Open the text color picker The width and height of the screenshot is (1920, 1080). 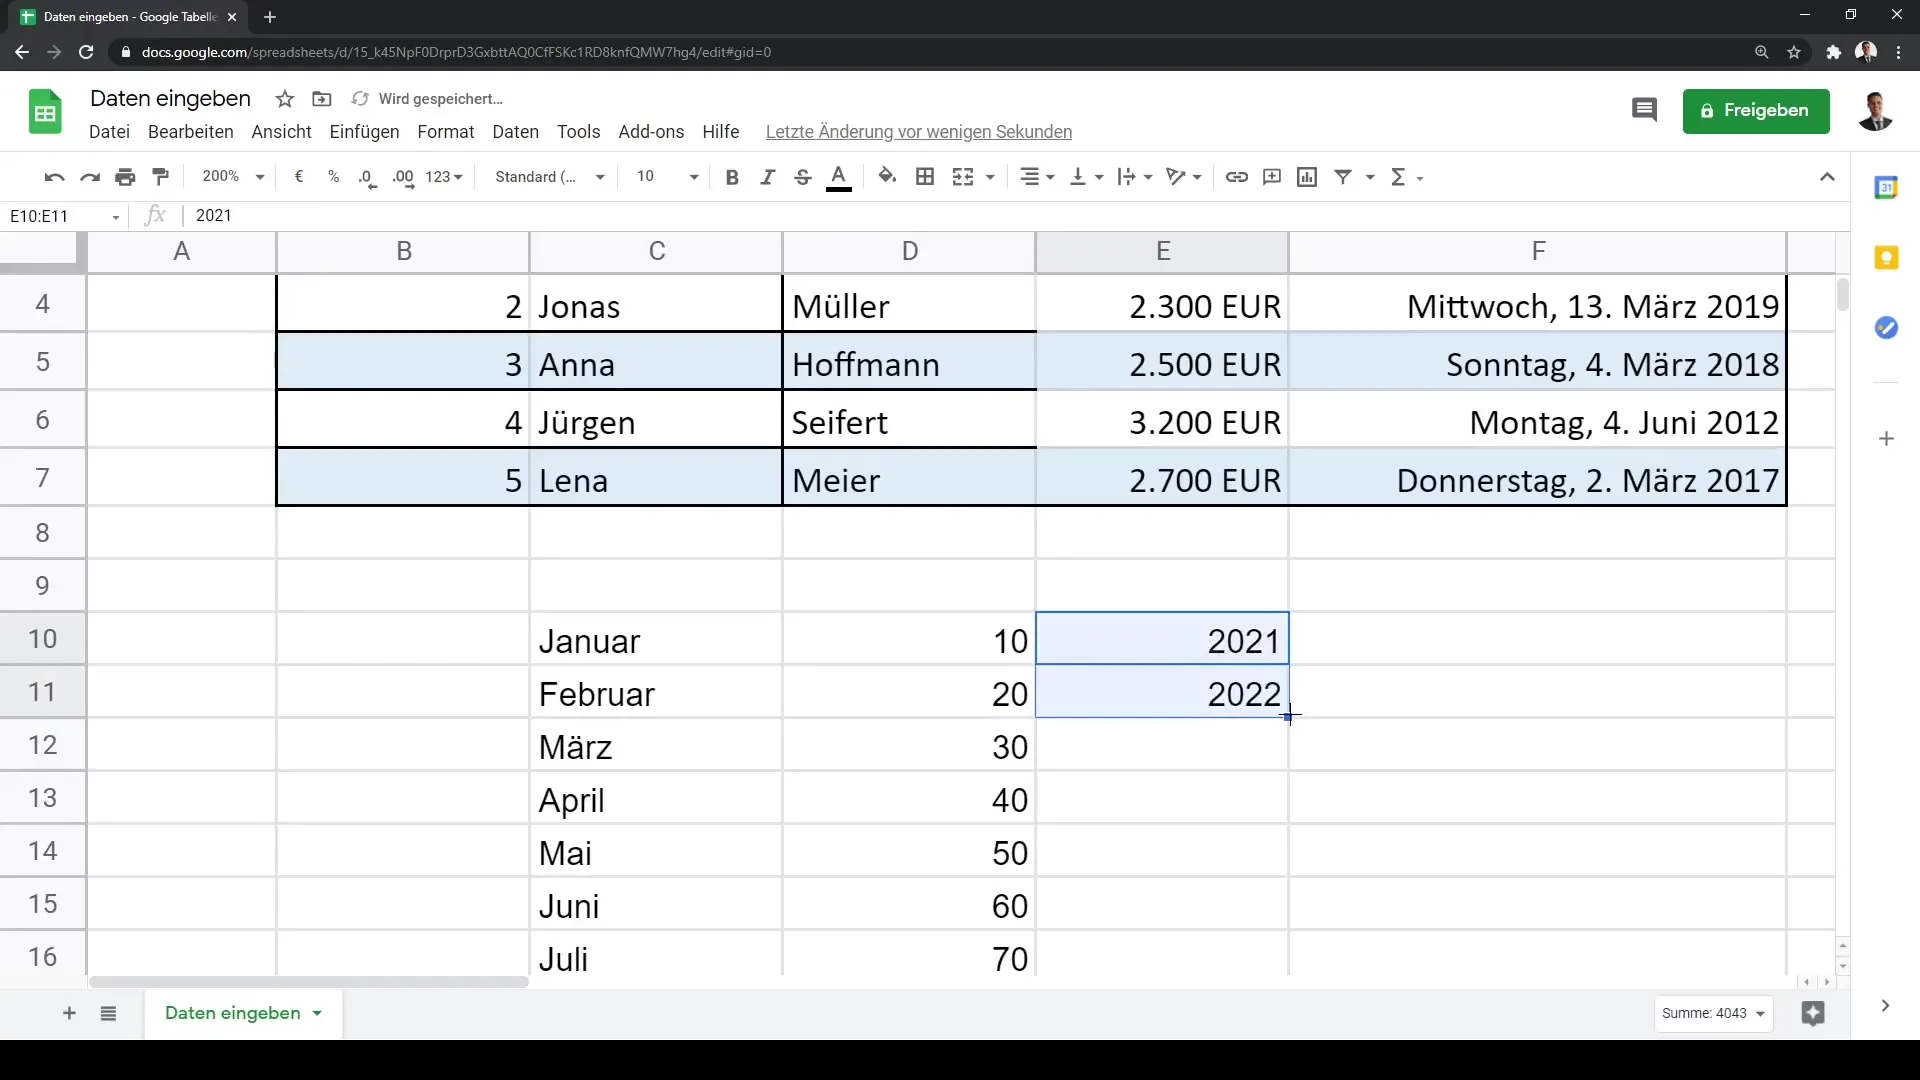(839, 177)
